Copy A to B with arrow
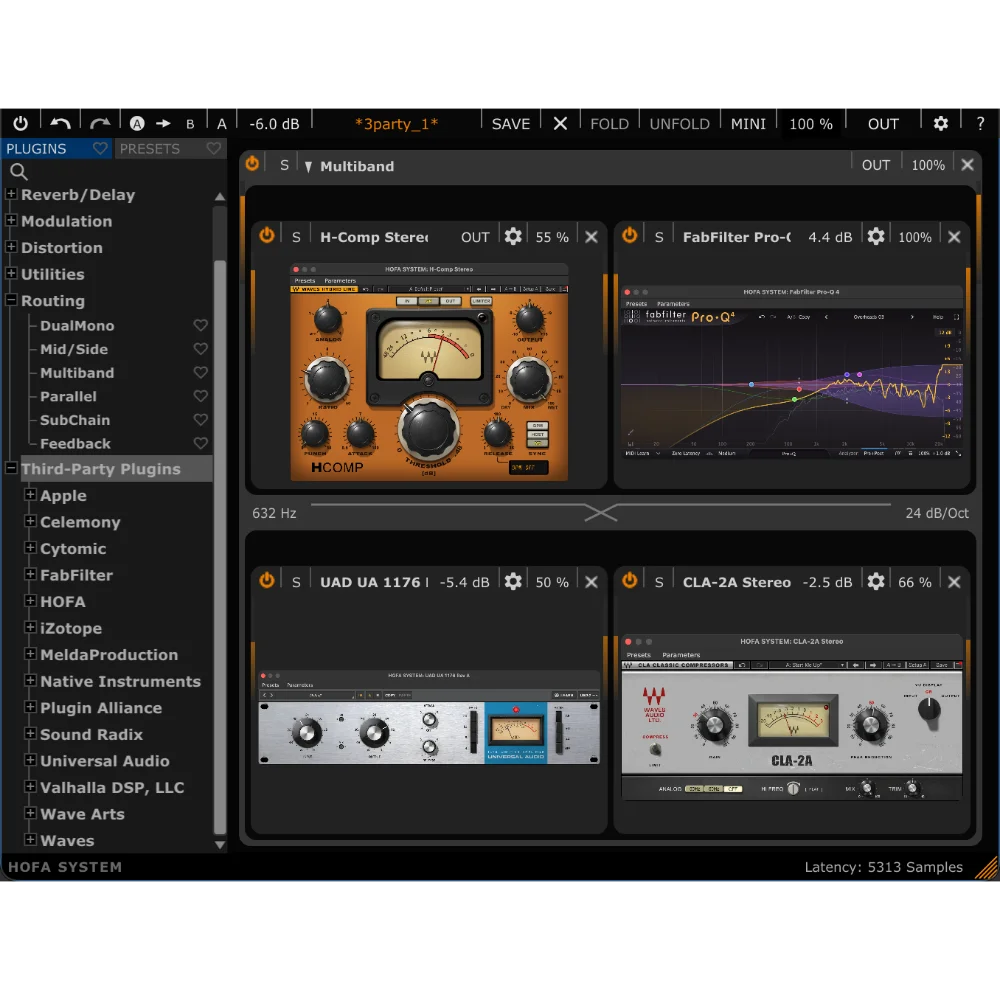This screenshot has height=1000, width=1000. click(x=163, y=123)
